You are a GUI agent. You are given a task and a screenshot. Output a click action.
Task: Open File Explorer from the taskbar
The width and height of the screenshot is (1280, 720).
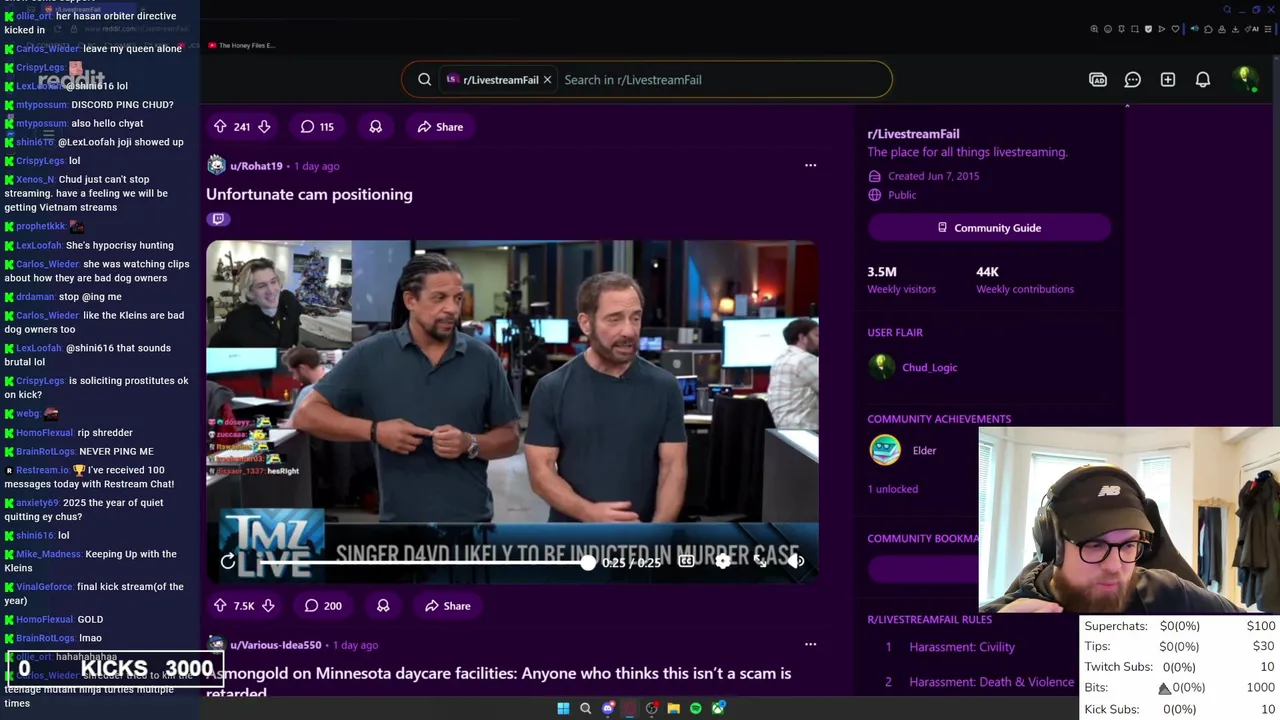[674, 709]
